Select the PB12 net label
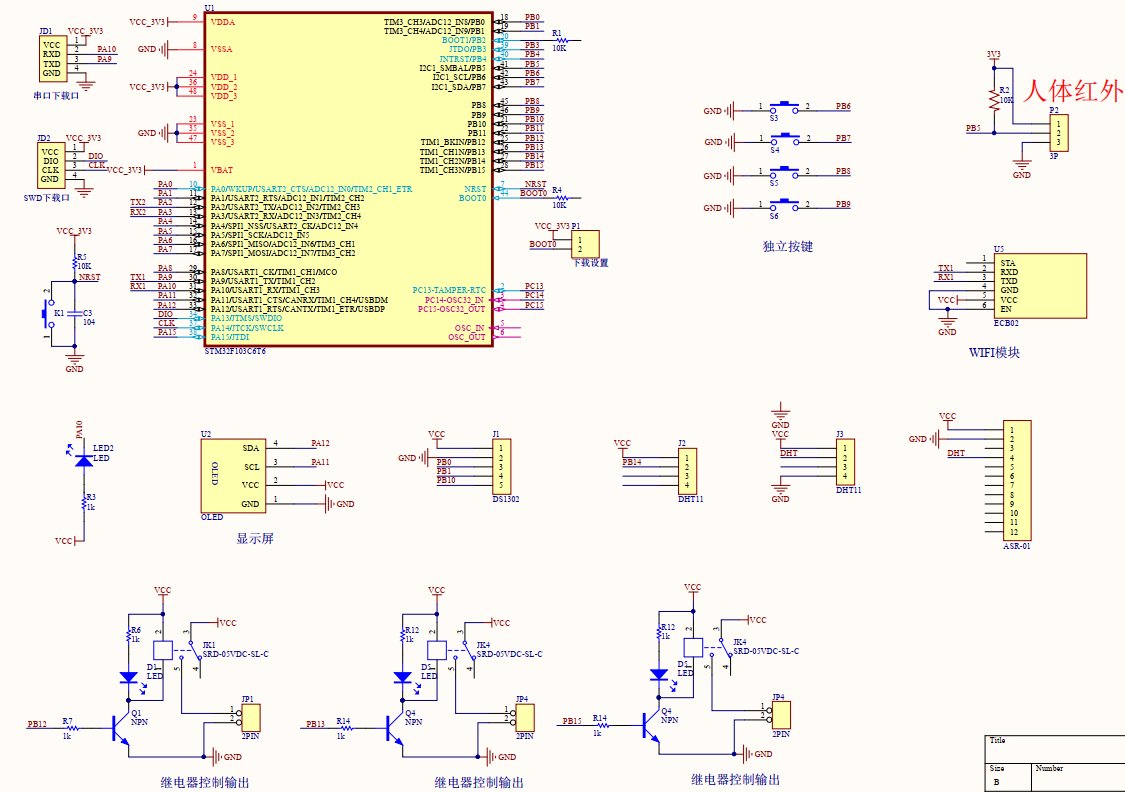 [x=37, y=724]
